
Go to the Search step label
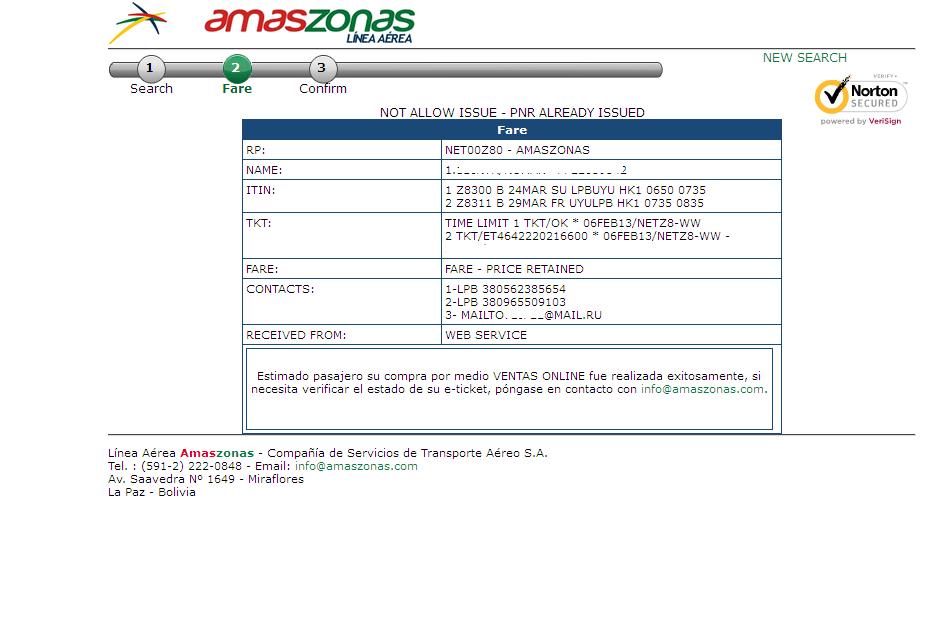(x=151, y=89)
